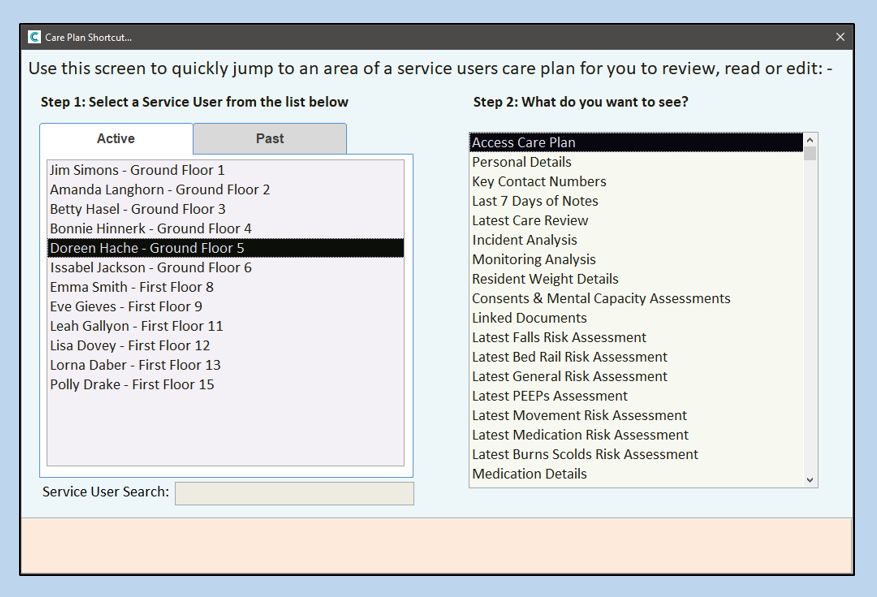Screen dimensions: 877x597
Task: Switch to the Past service users tab
Action: tap(269, 139)
